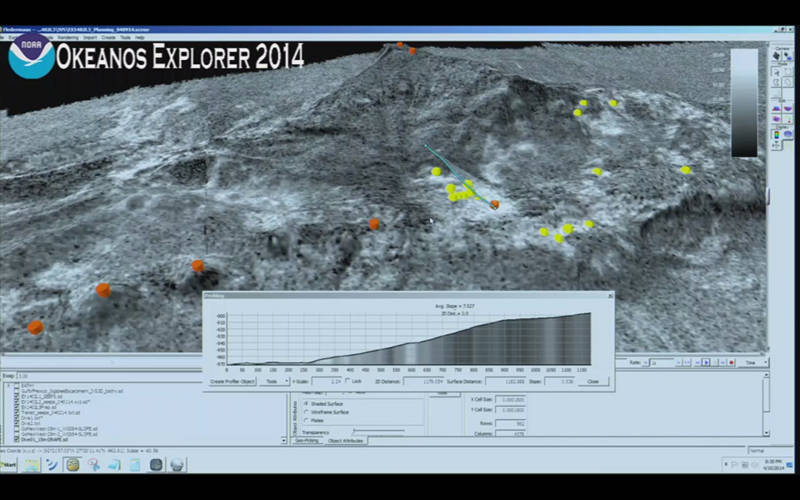Toggle Lock checkbox in profile window
Image resolution: width=800 pixels, height=500 pixels.
[x=348, y=381]
